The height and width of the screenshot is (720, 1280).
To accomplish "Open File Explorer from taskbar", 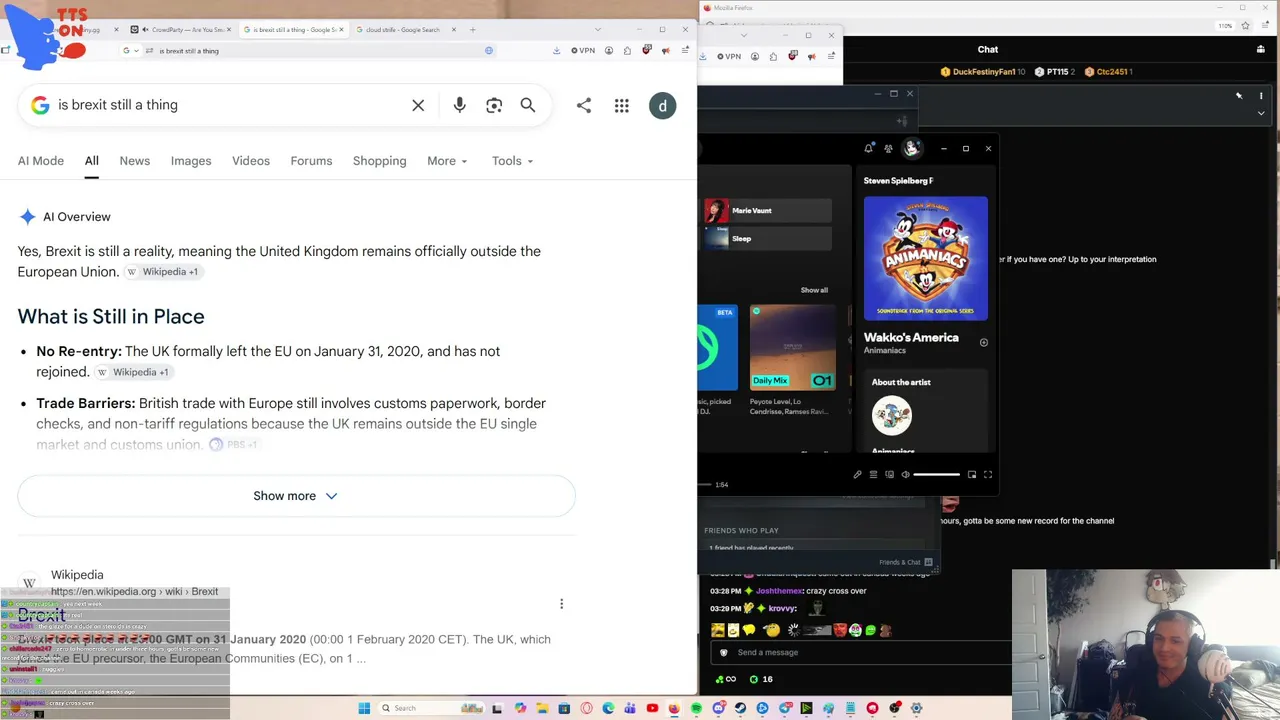I will pyautogui.click(x=542, y=708).
